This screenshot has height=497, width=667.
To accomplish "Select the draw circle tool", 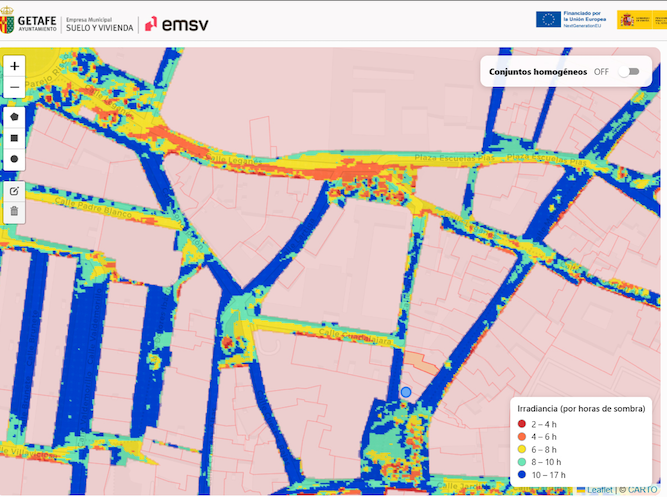I will pos(14,159).
